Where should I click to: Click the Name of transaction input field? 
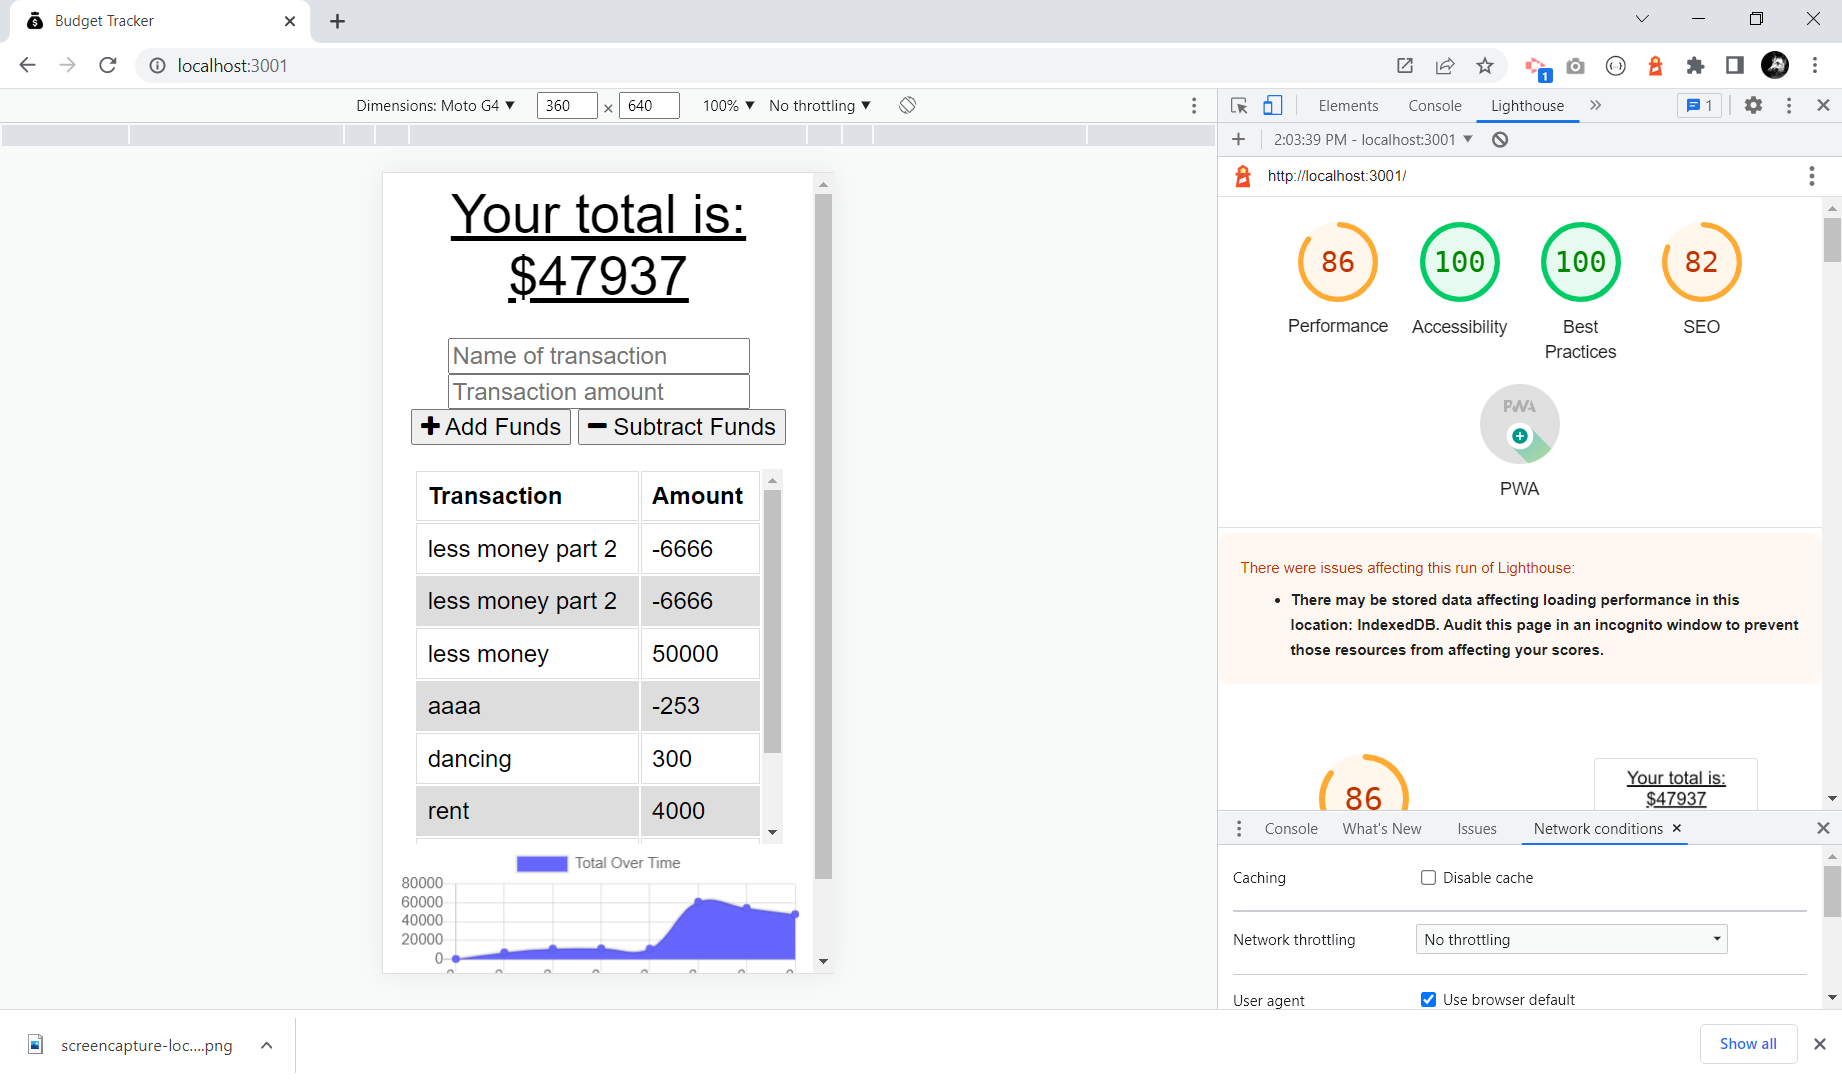598,355
